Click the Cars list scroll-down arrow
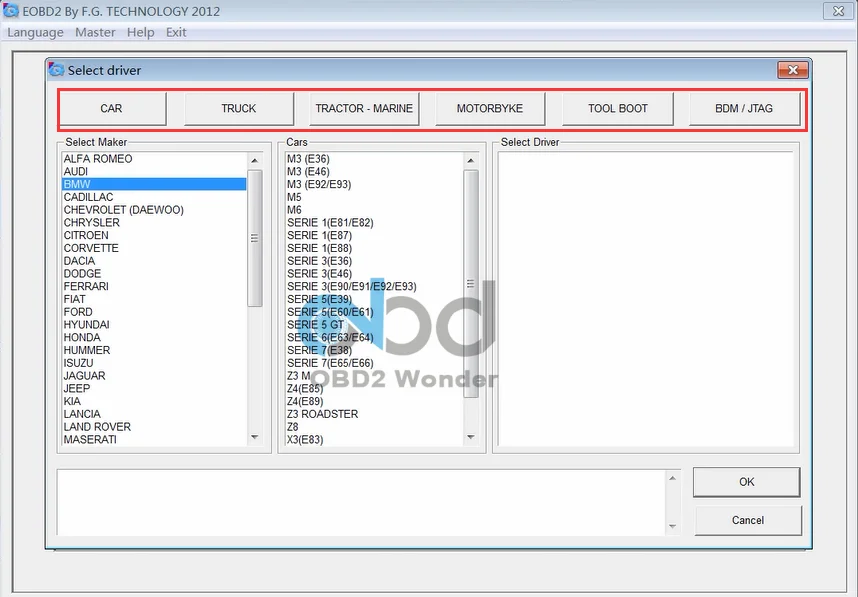Screen dimensions: 858x597 471,437
